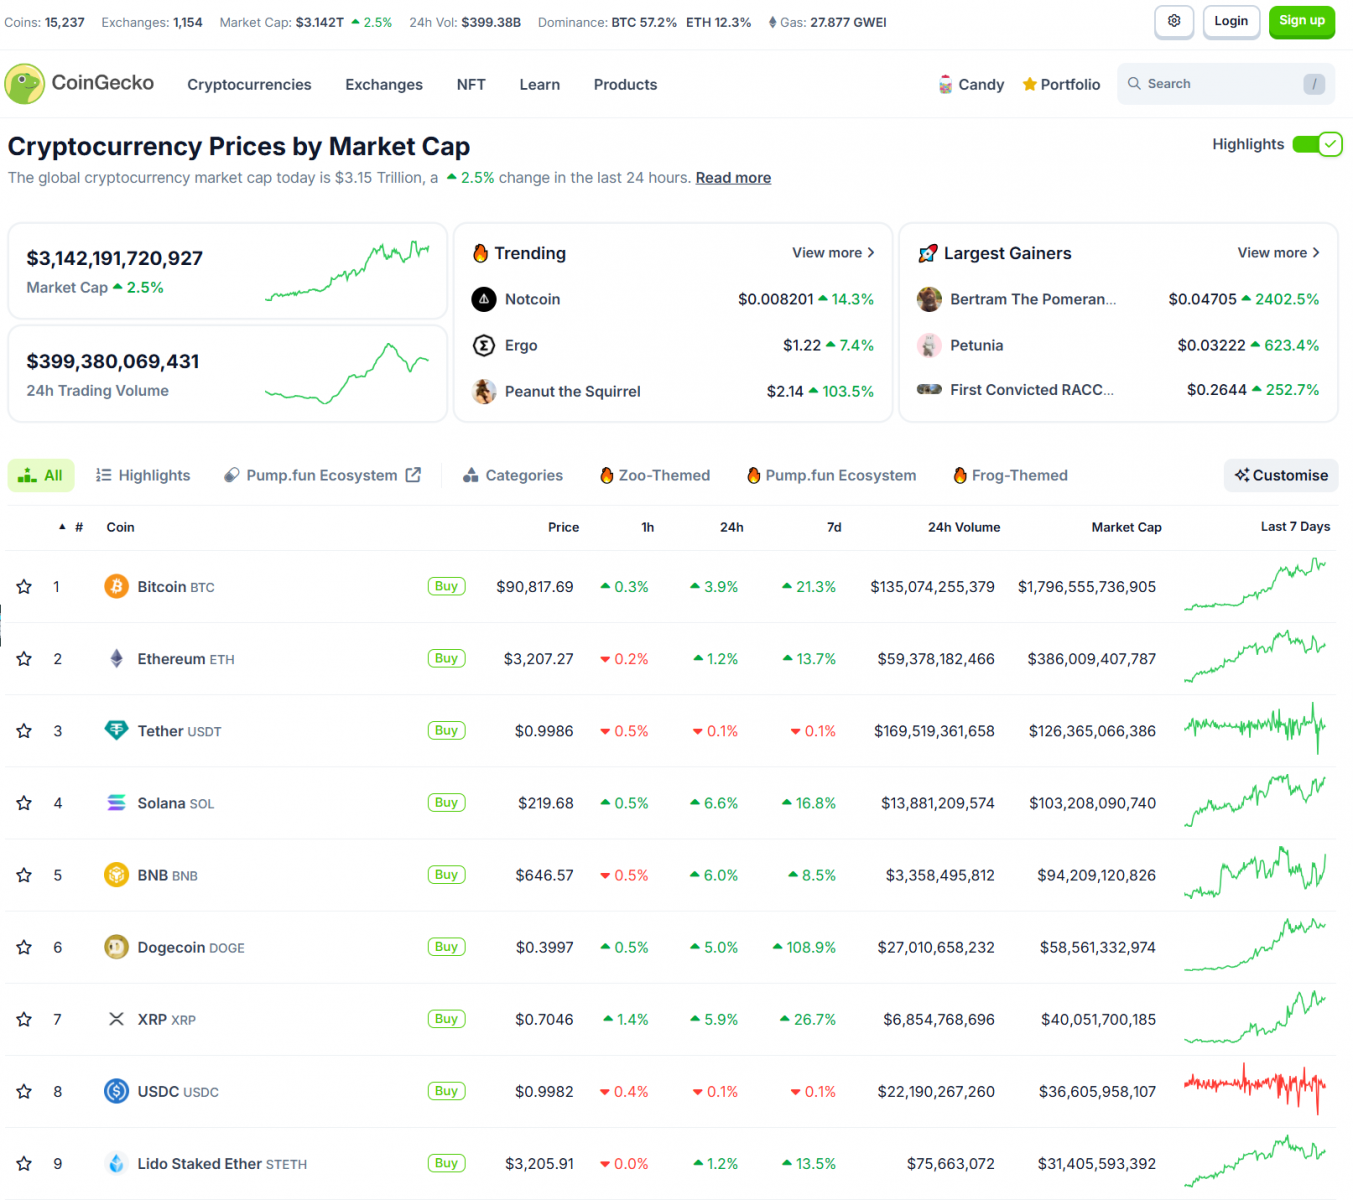This screenshot has height=1200, width=1353.
Task: Click the Largest Gainers rocket icon
Action: pyautogui.click(x=927, y=253)
